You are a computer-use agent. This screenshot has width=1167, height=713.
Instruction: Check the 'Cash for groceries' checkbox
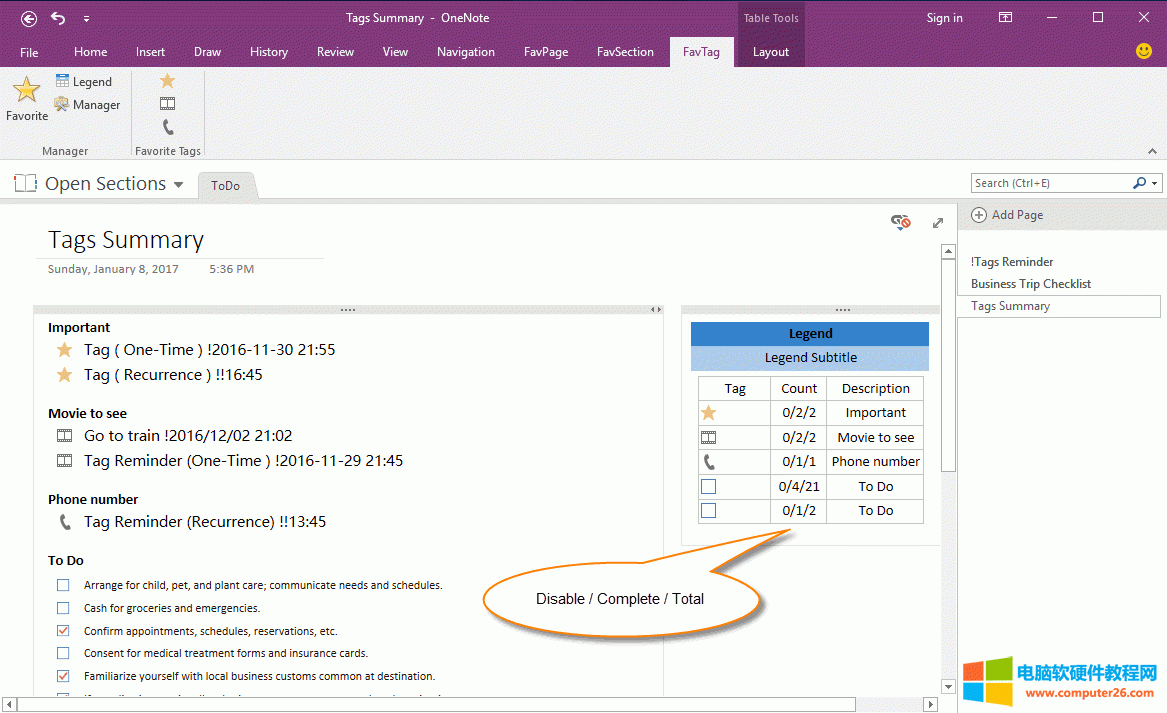(64, 608)
